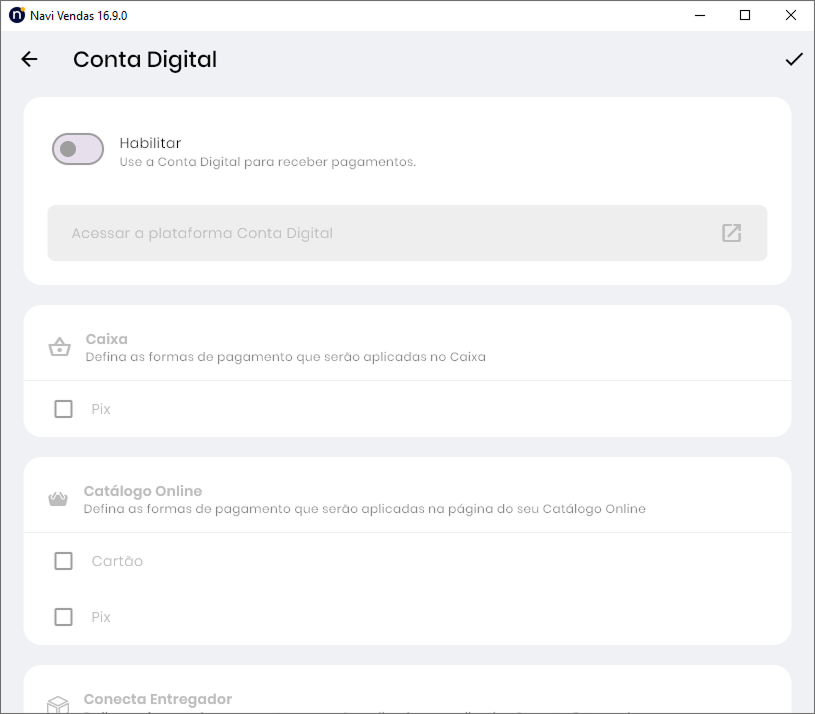Maximize the Navi Vendas window
The height and width of the screenshot is (714, 815).
(x=745, y=15)
